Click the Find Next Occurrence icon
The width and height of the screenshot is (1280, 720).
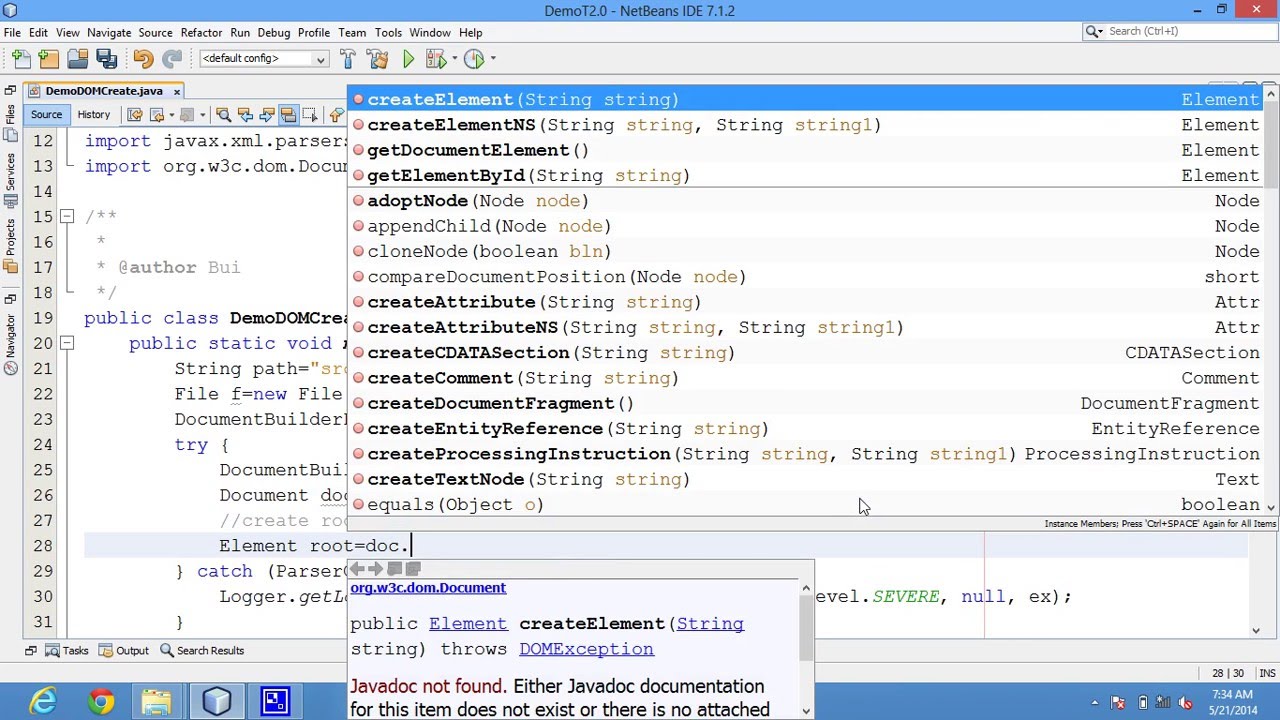pos(266,115)
